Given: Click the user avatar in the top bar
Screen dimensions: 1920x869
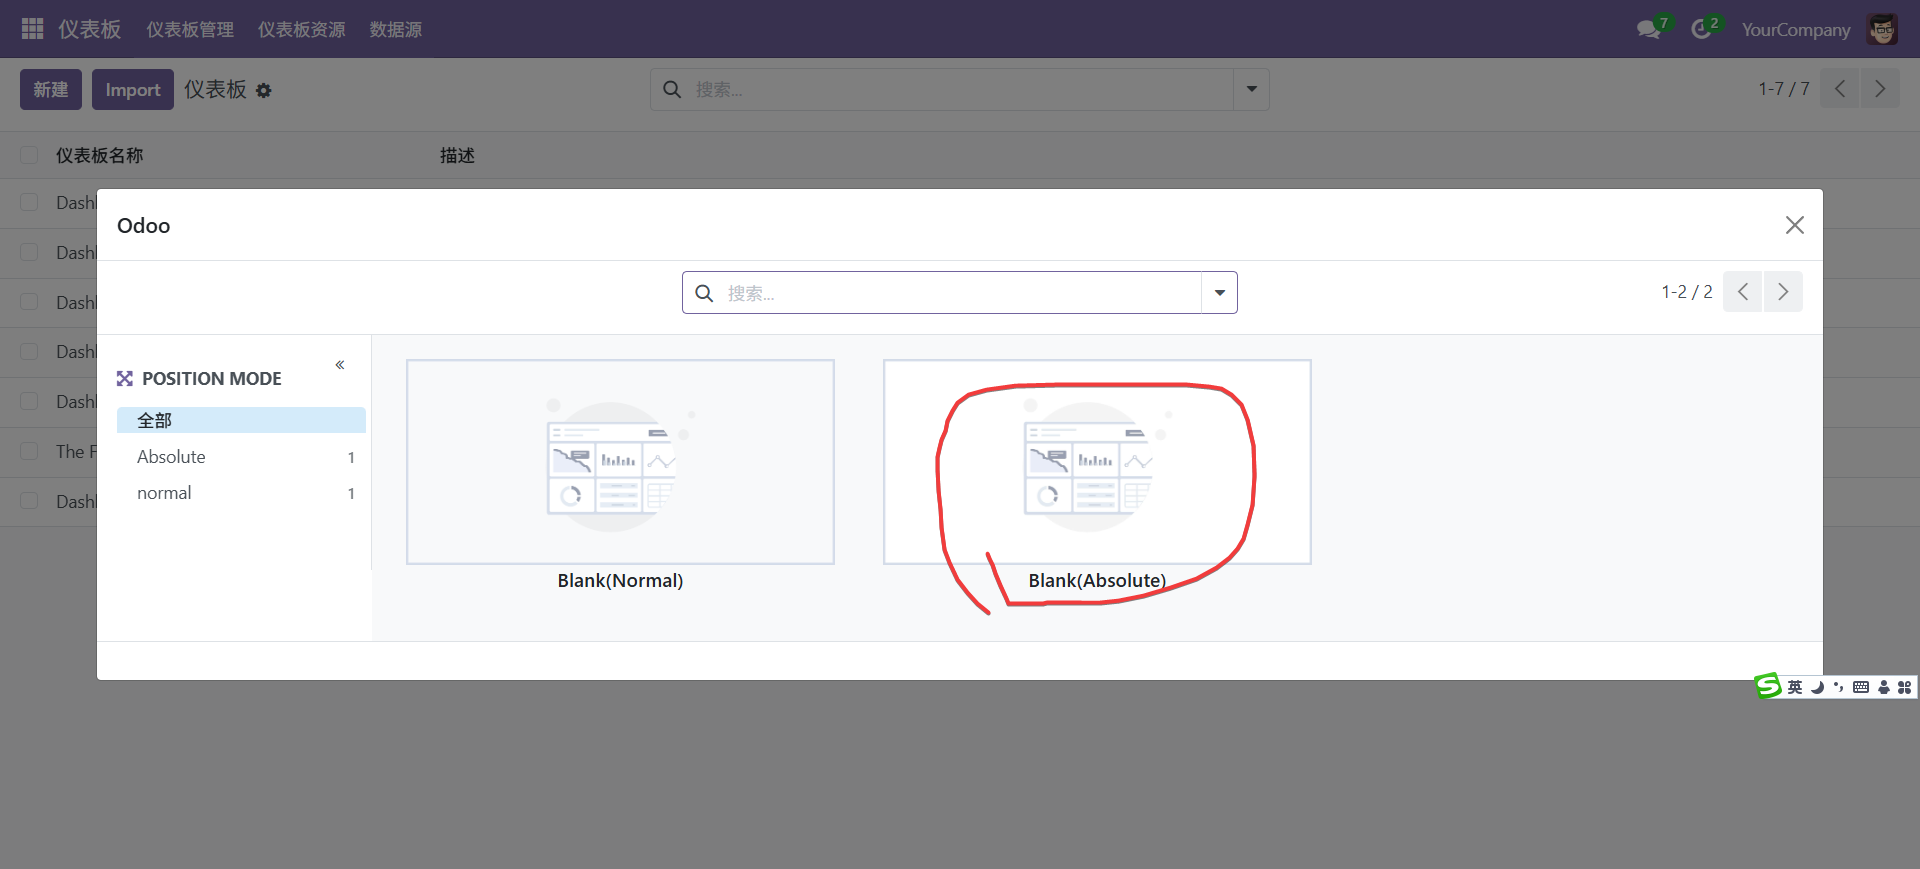Looking at the screenshot, I should click(1882, 30).
